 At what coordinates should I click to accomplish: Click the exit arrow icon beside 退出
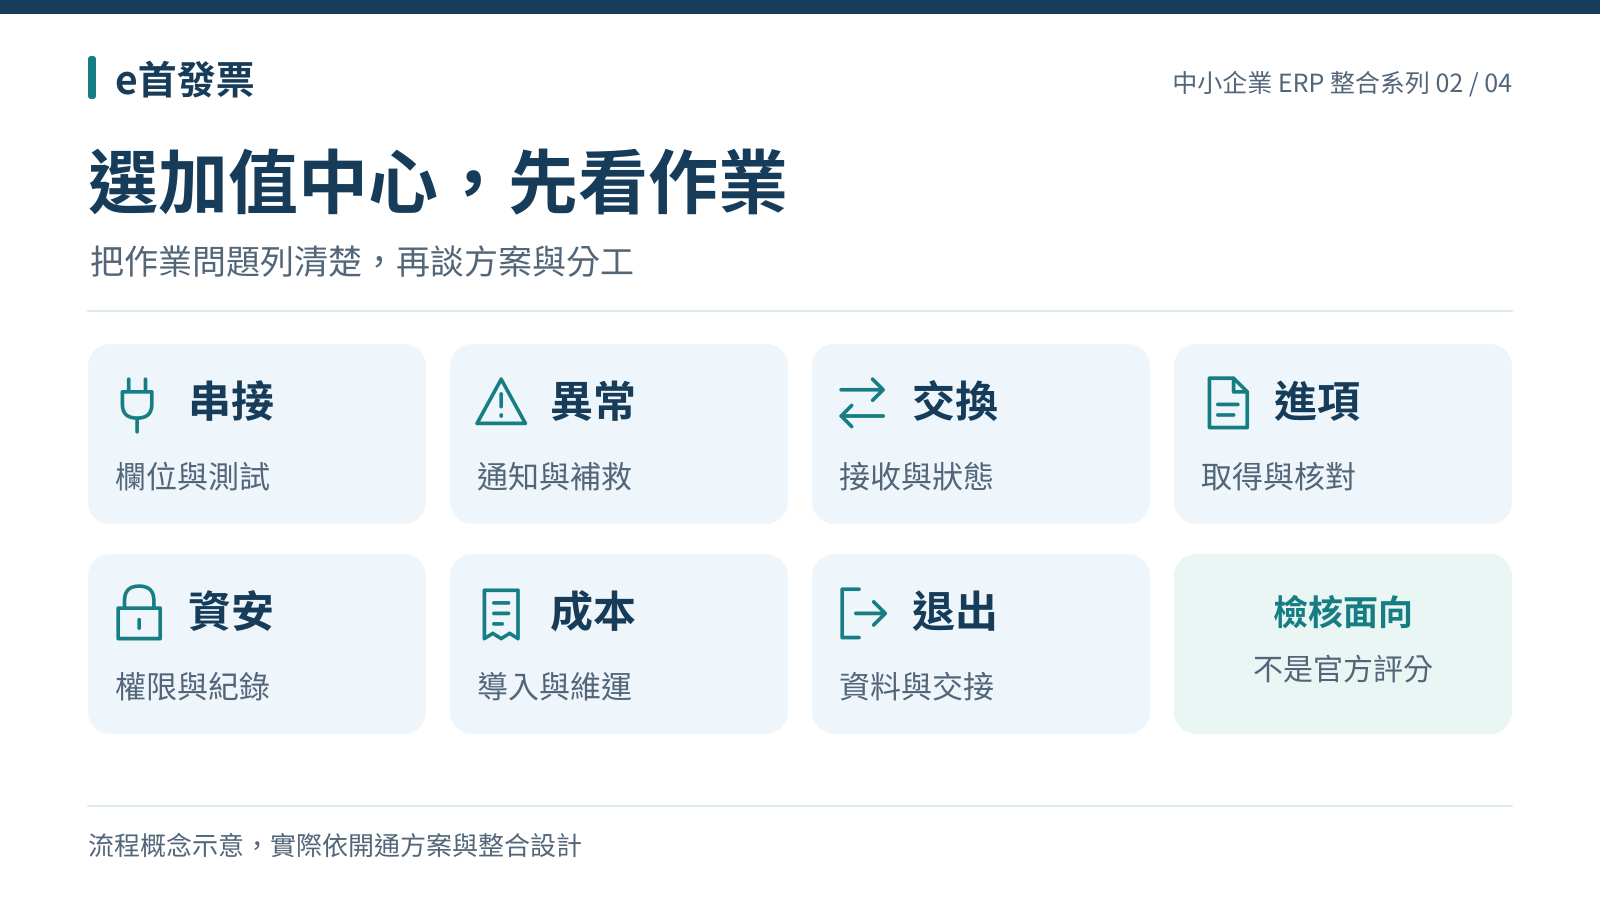[x=863, y=613]
